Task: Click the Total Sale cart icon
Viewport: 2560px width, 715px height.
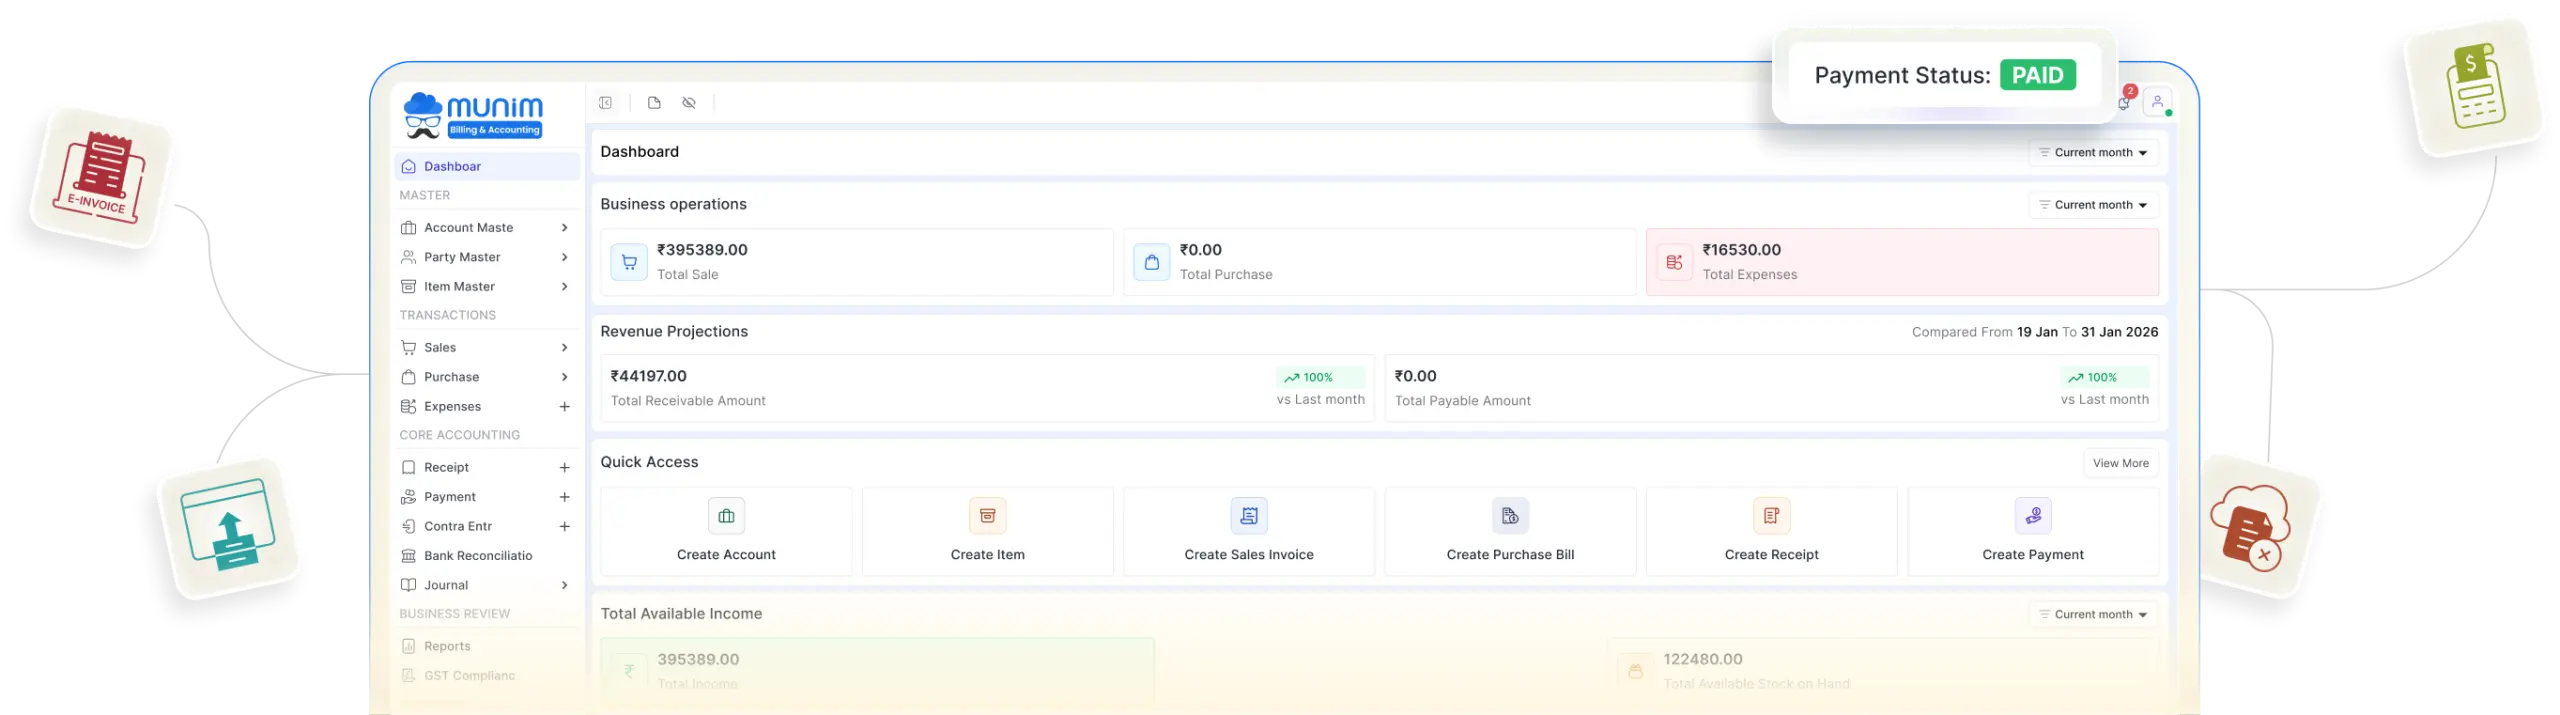Action: coord(629,262)
